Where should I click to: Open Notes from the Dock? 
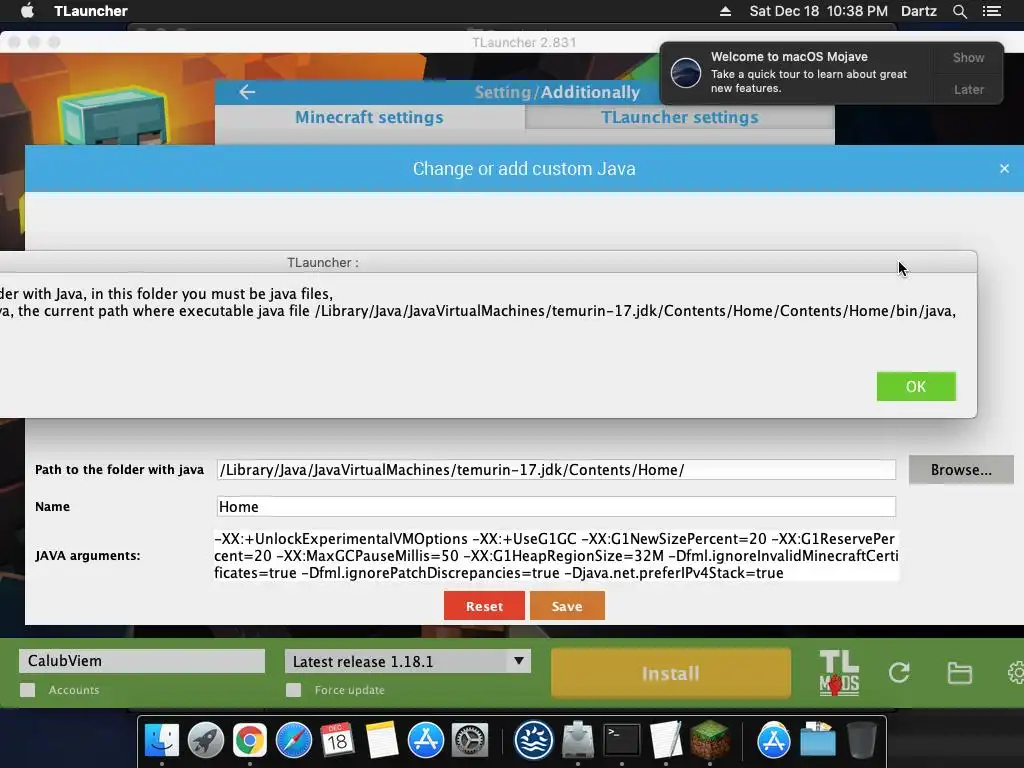click(381, 741)
